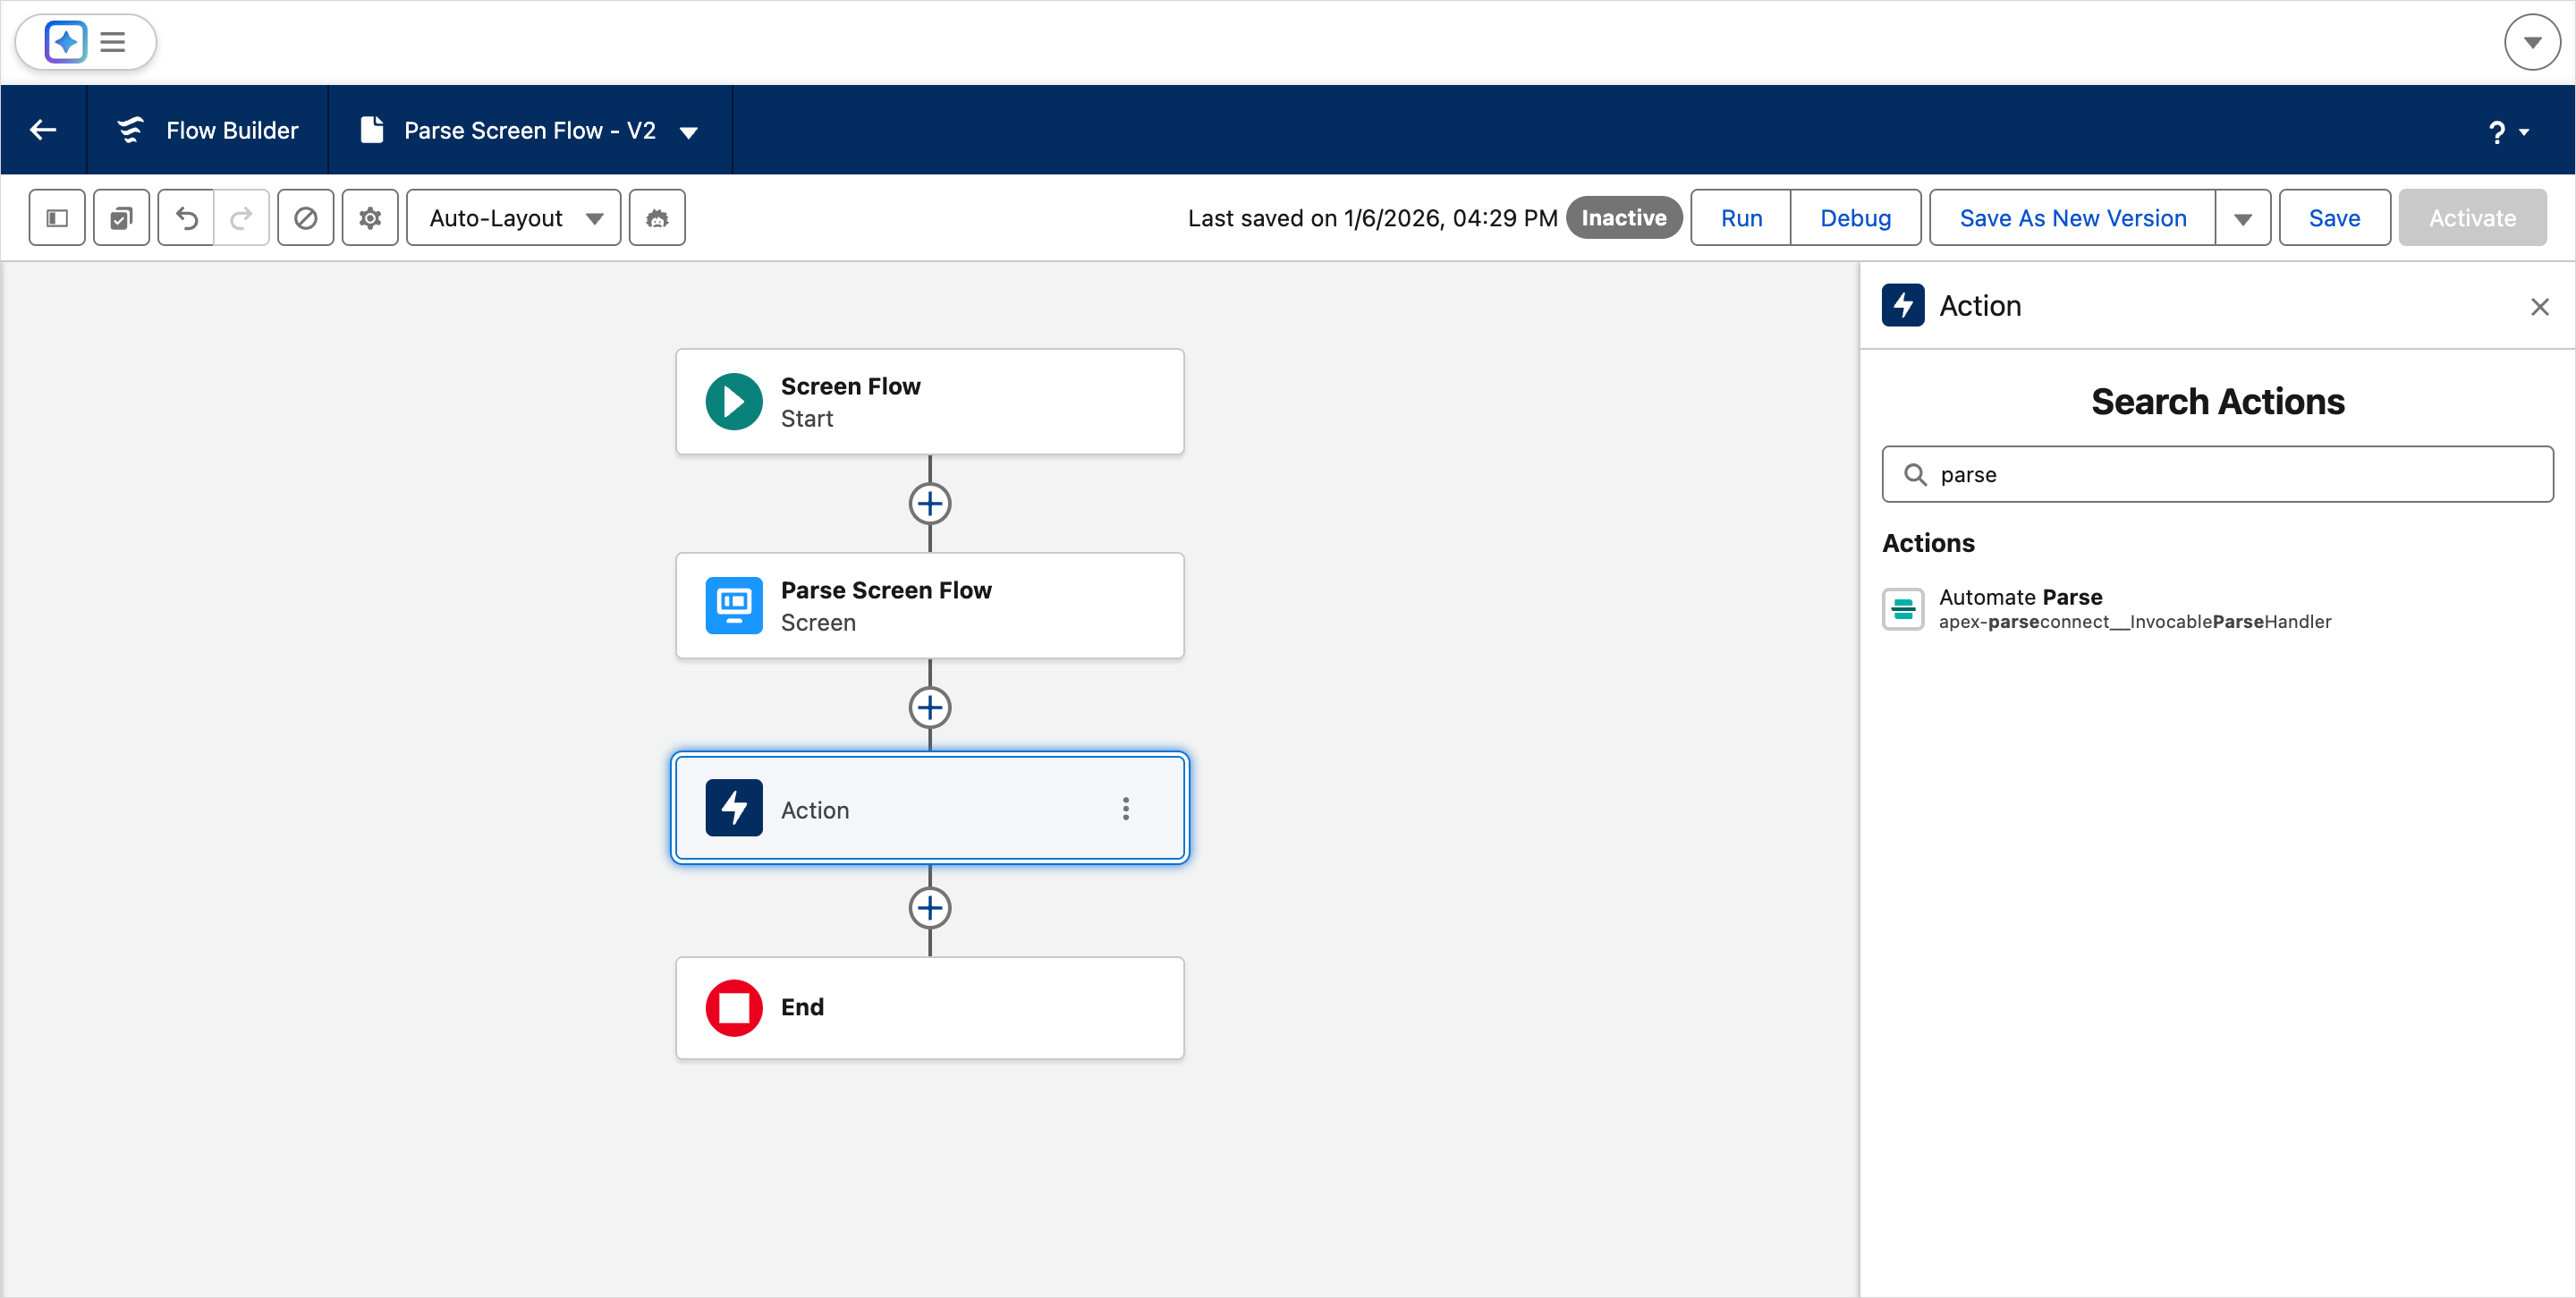The width and height of the screenshot is (2576, 1298).
Task: Click the Screen Flow Start play icon
Action: click(x=734, y=402)
